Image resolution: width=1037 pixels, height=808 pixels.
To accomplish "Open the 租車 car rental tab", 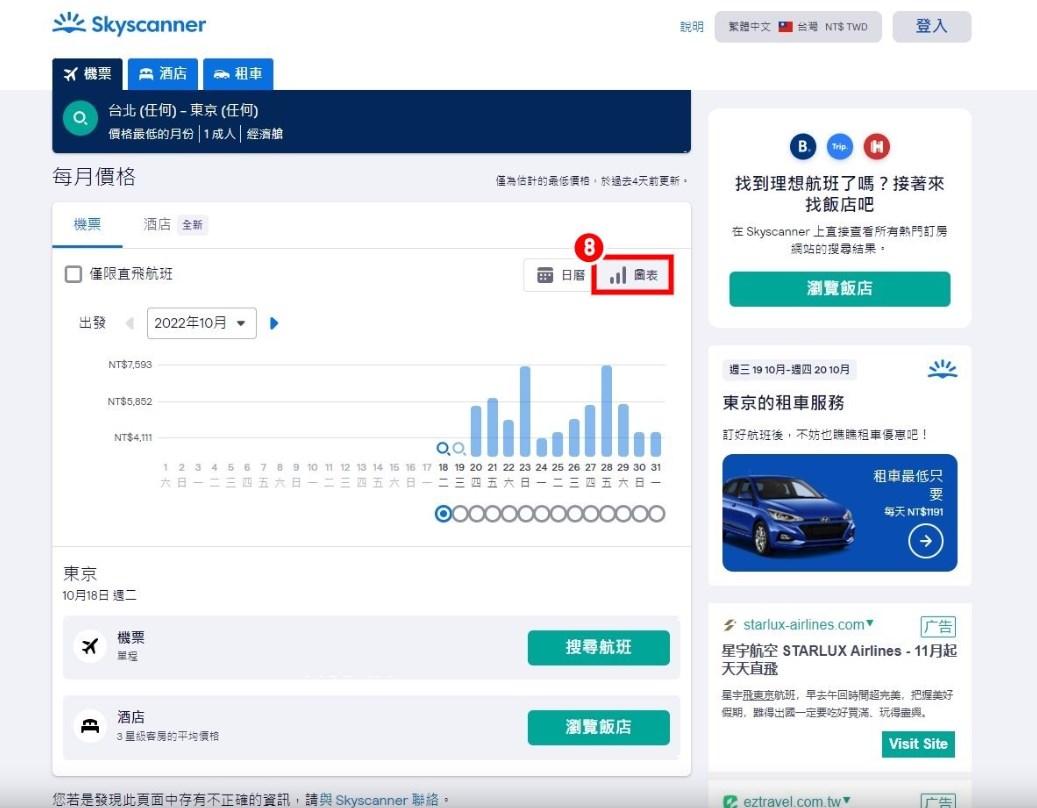I will (x=238, y=74).
